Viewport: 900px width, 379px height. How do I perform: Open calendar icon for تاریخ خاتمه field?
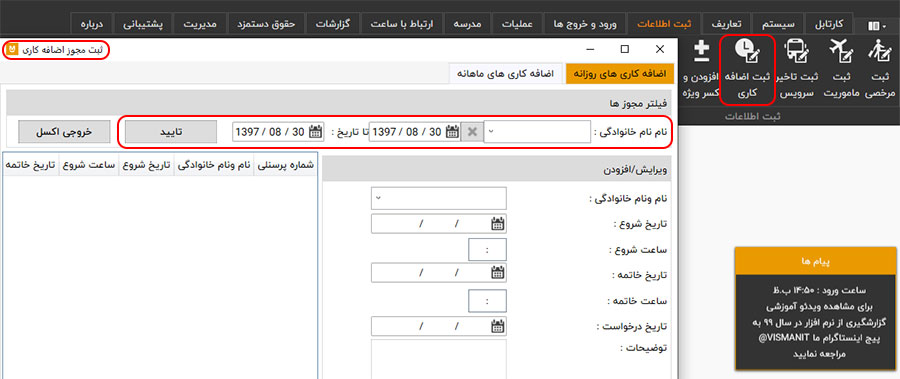click(x=498, y=274)
